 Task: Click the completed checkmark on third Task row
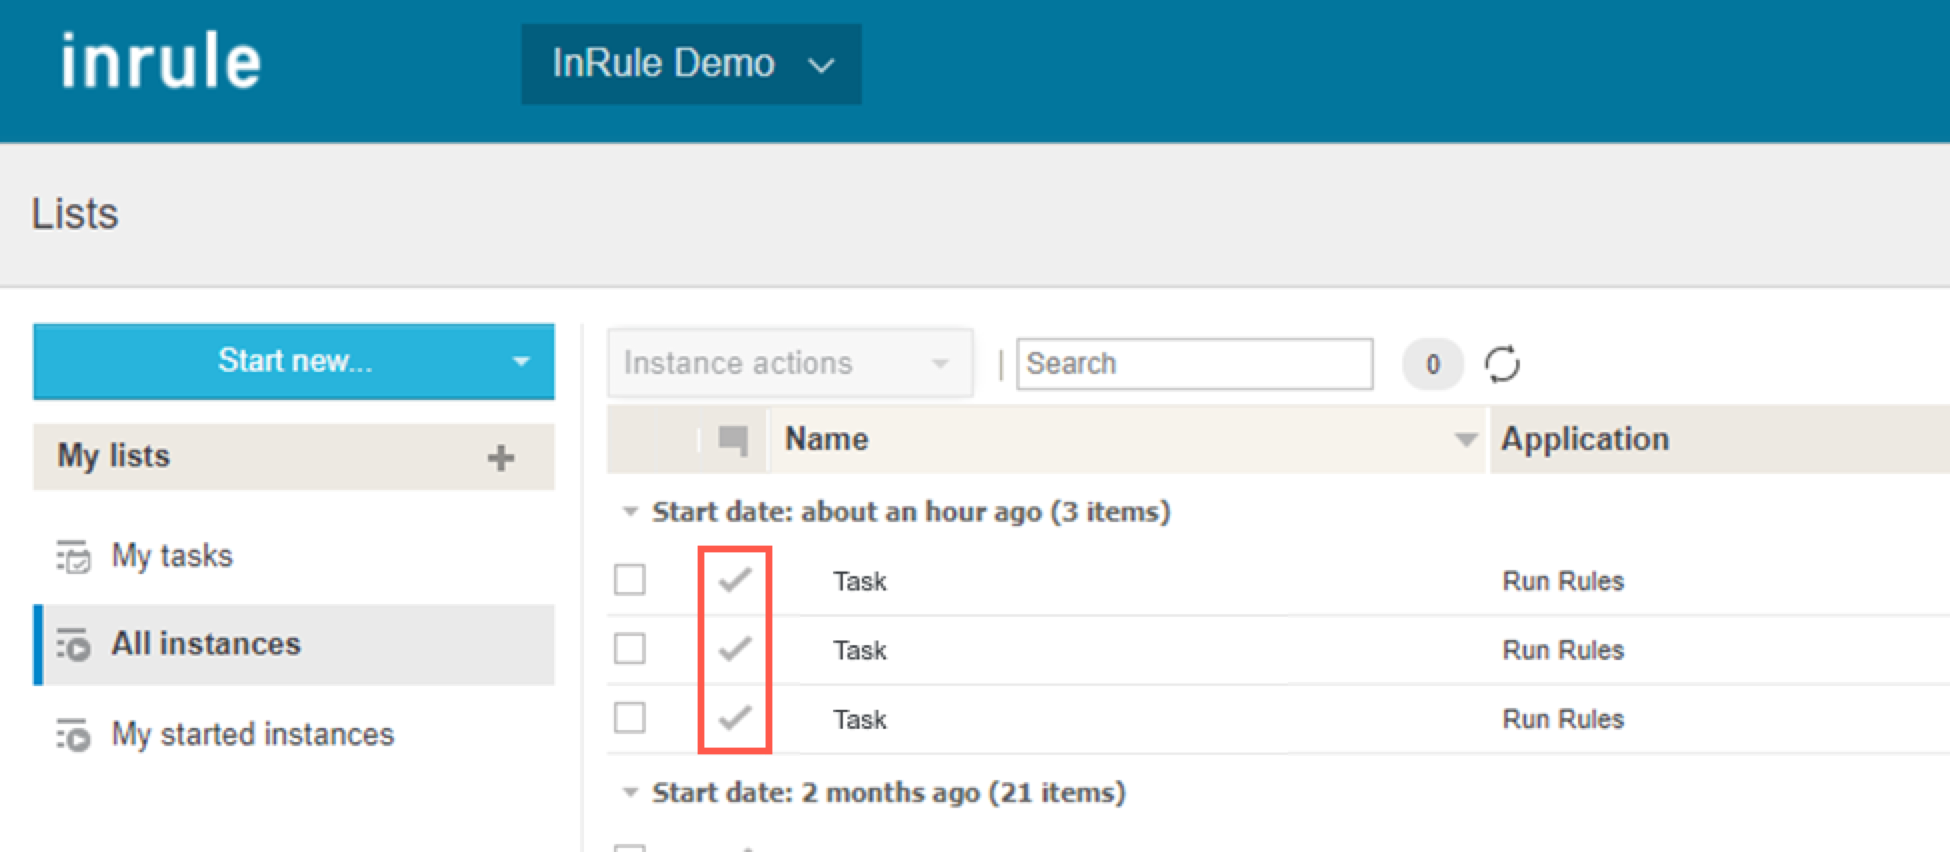coord(735,718)
